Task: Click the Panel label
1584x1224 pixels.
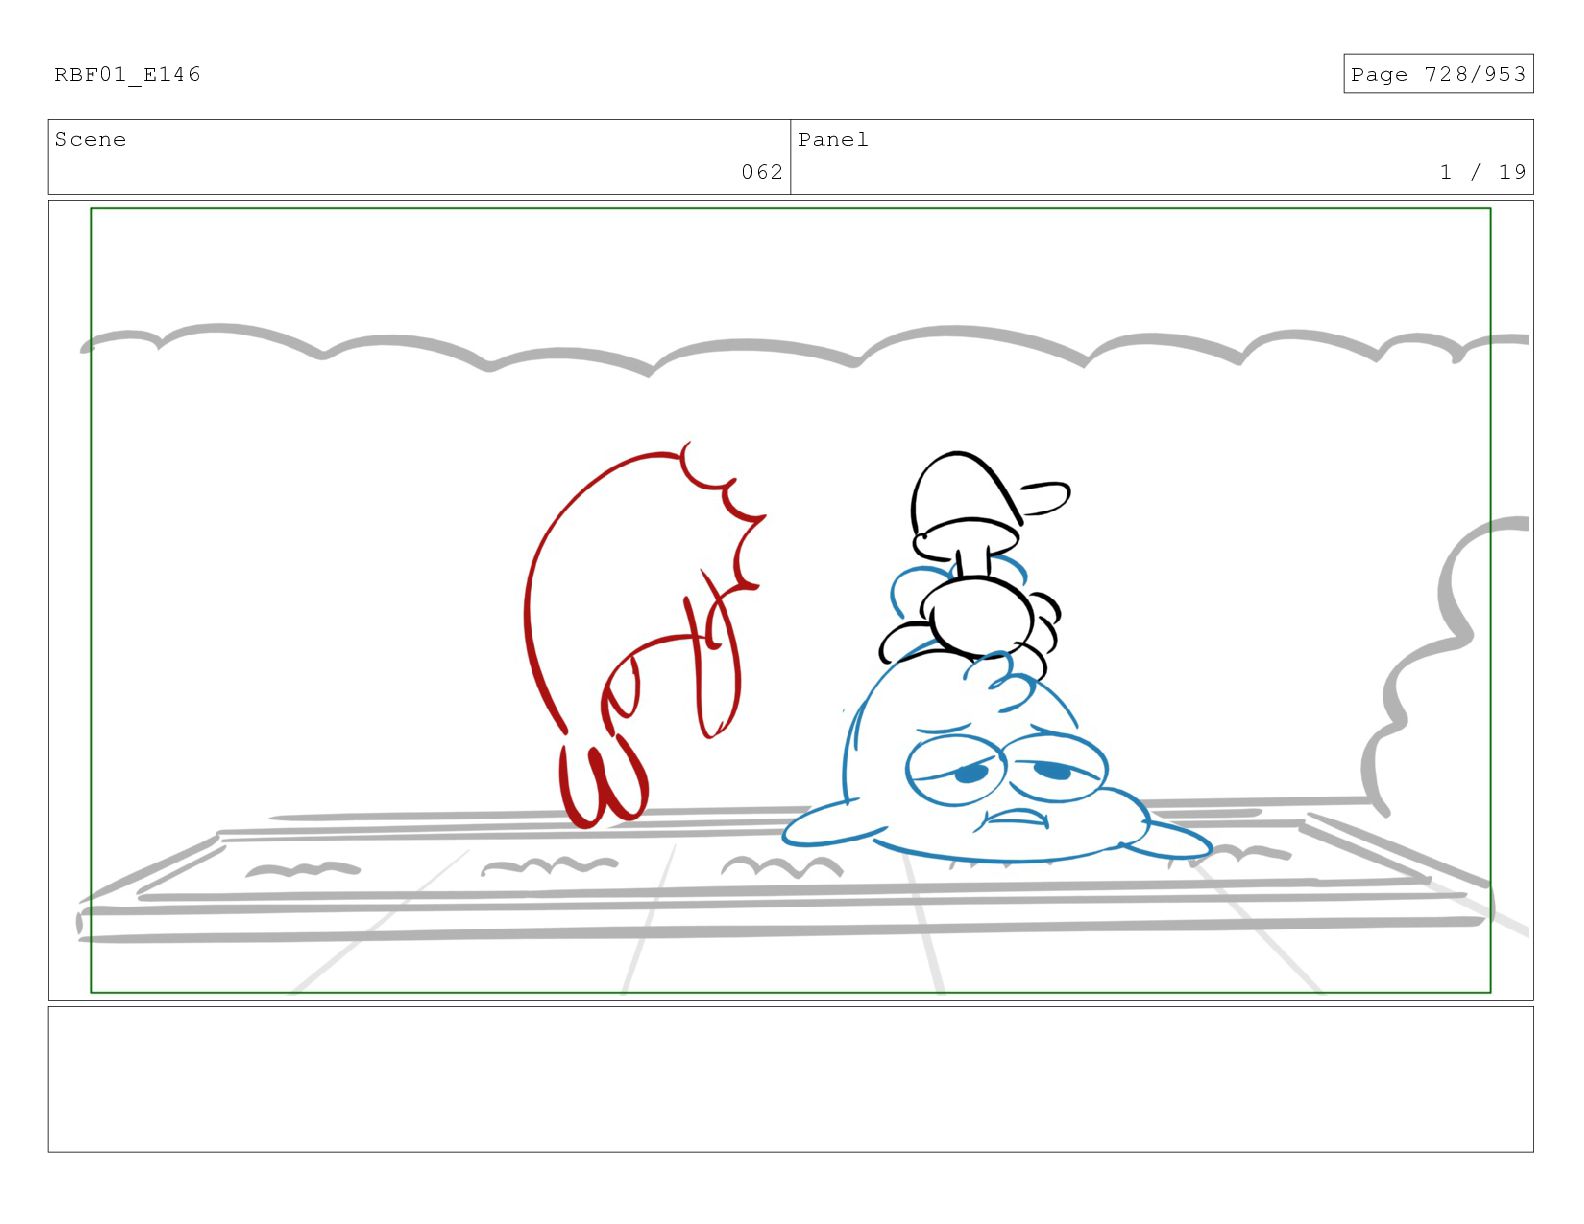Action: coord(833,140)
